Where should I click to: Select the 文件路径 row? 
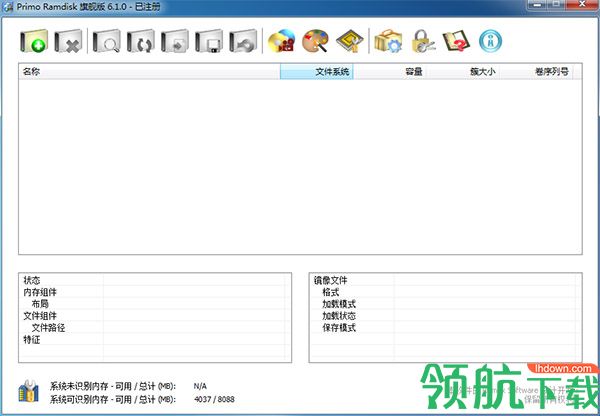pos(155,328)
